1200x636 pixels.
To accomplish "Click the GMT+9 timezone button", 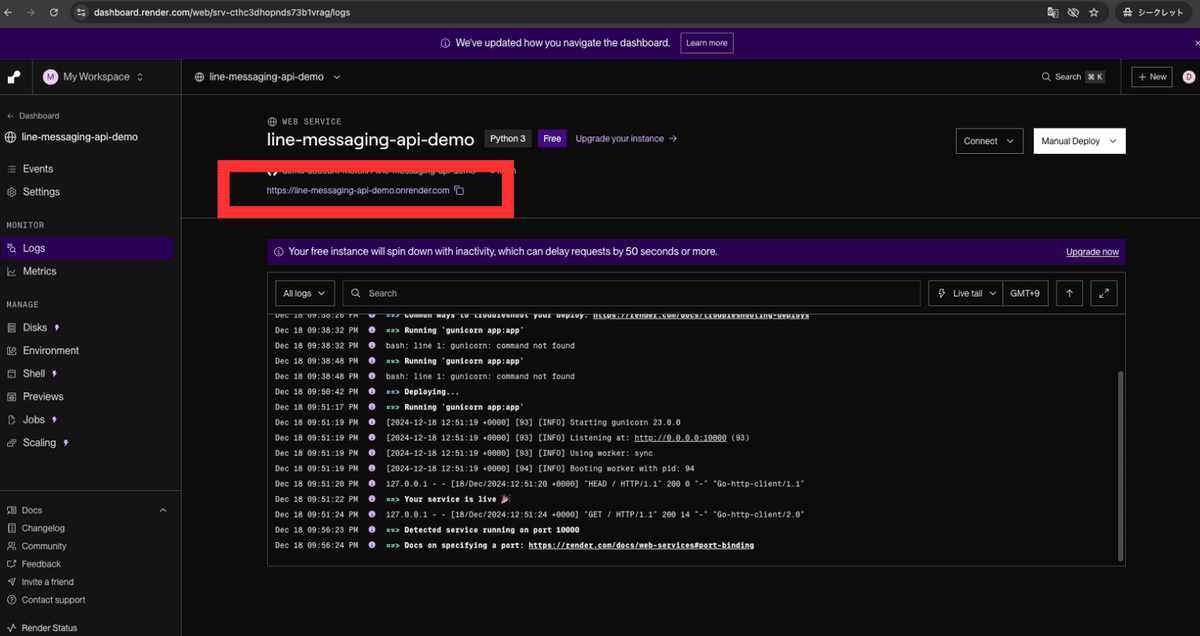I will (1025, 293).
